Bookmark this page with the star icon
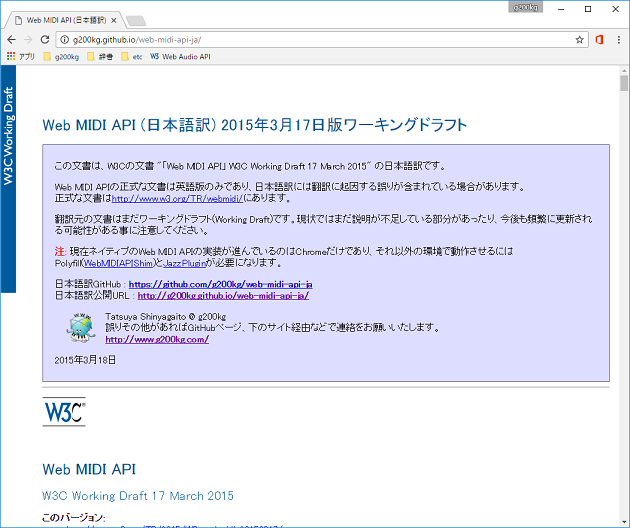The image size is (630, 528). click(x=580, y=39)
